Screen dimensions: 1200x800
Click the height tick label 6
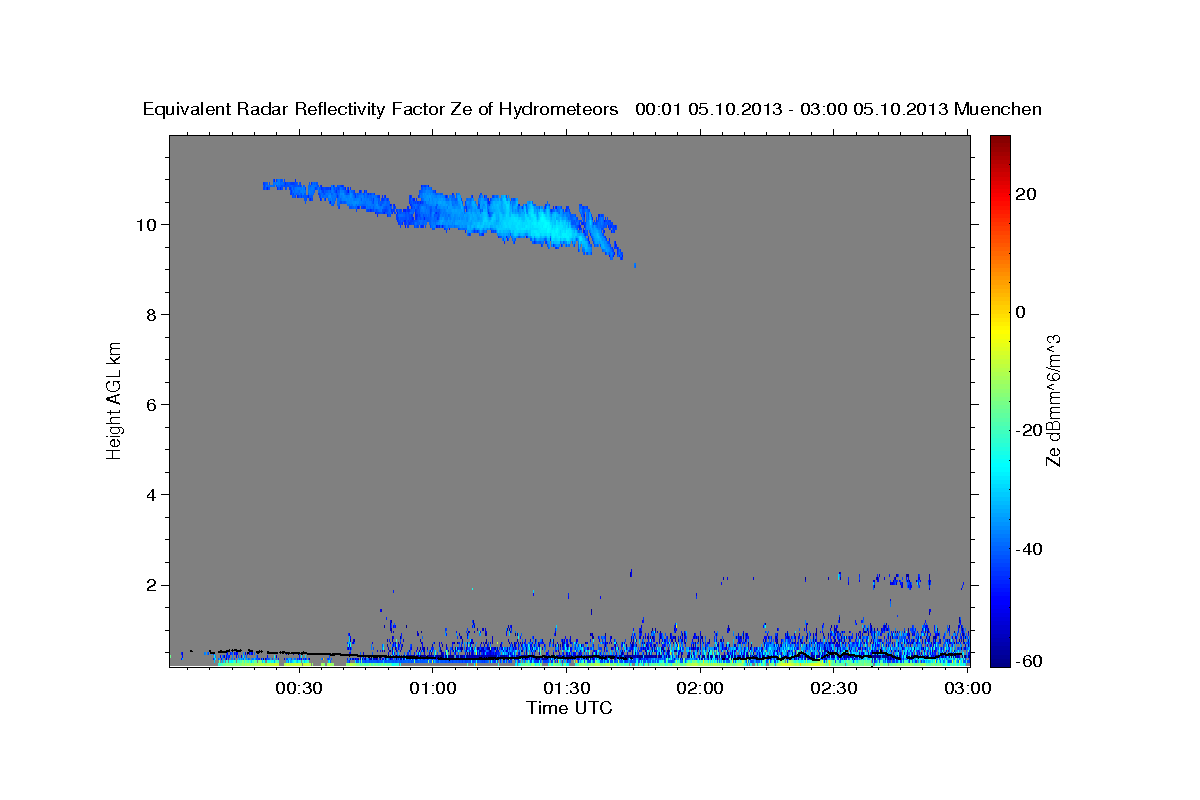(153, 404)
